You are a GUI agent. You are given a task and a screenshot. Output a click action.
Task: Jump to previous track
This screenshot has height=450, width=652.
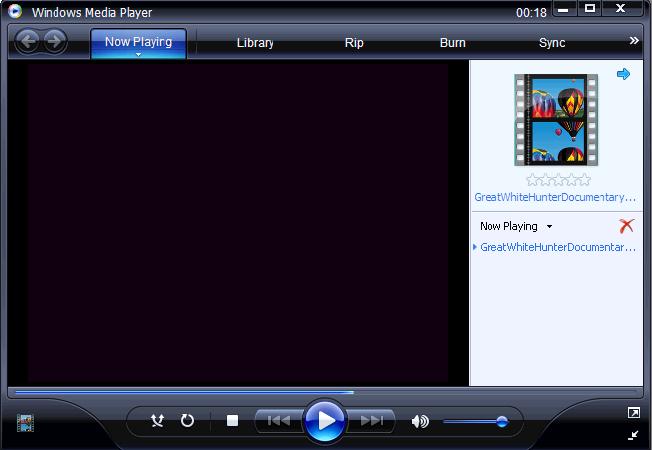click(279, 421)
